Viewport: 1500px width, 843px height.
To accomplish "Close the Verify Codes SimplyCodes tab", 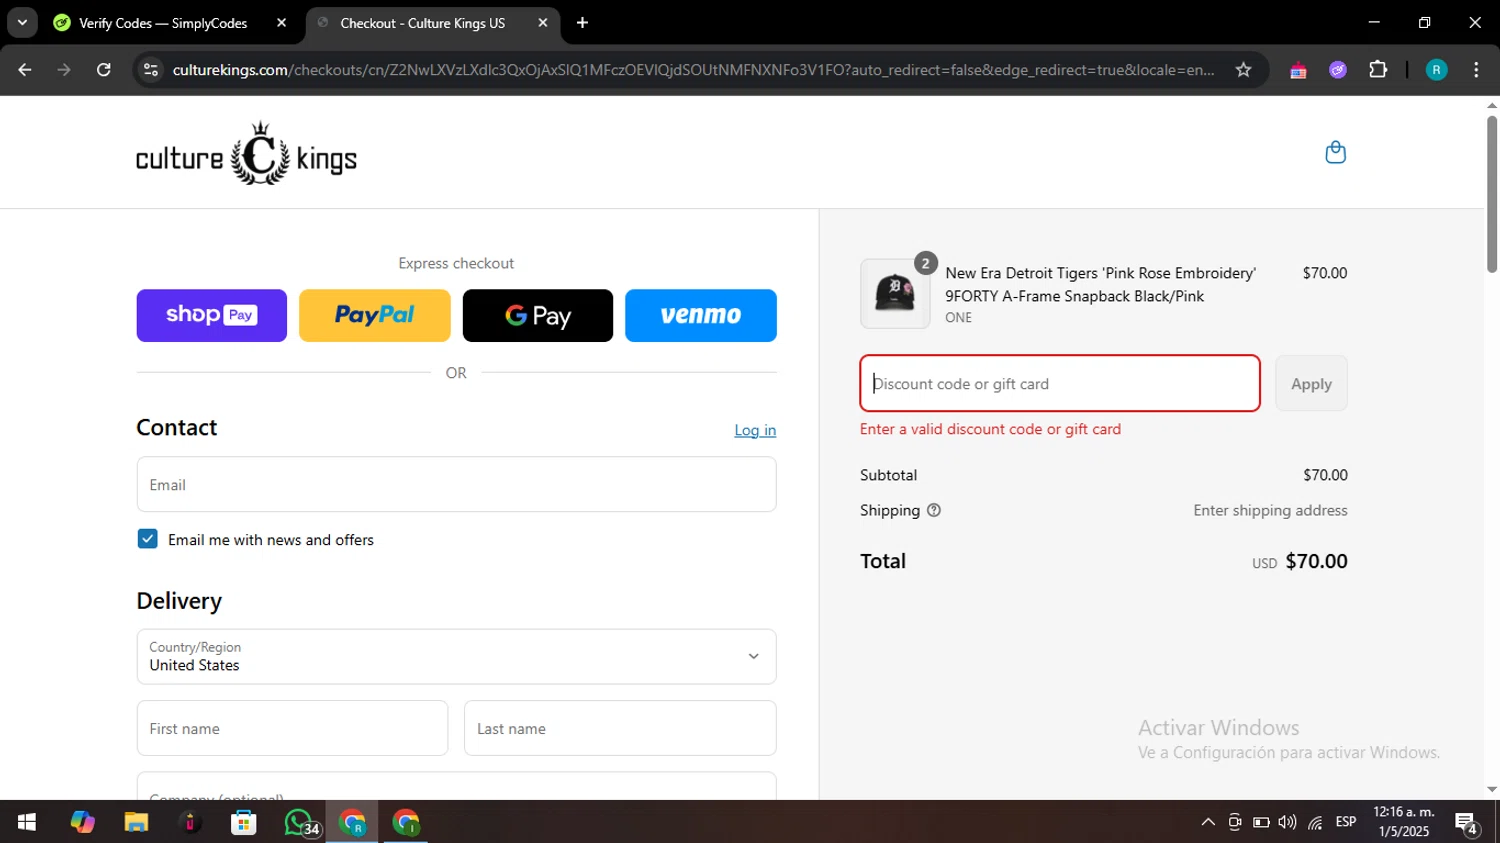I will tap(281, 23).
